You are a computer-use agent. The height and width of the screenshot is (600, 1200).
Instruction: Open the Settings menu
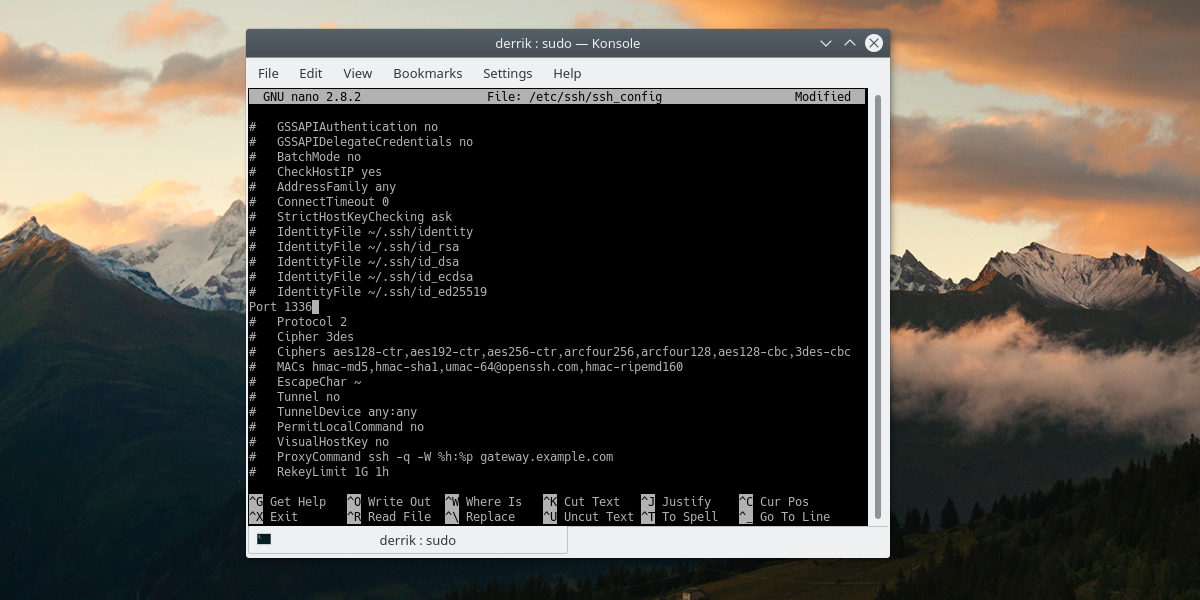[507, 73]
